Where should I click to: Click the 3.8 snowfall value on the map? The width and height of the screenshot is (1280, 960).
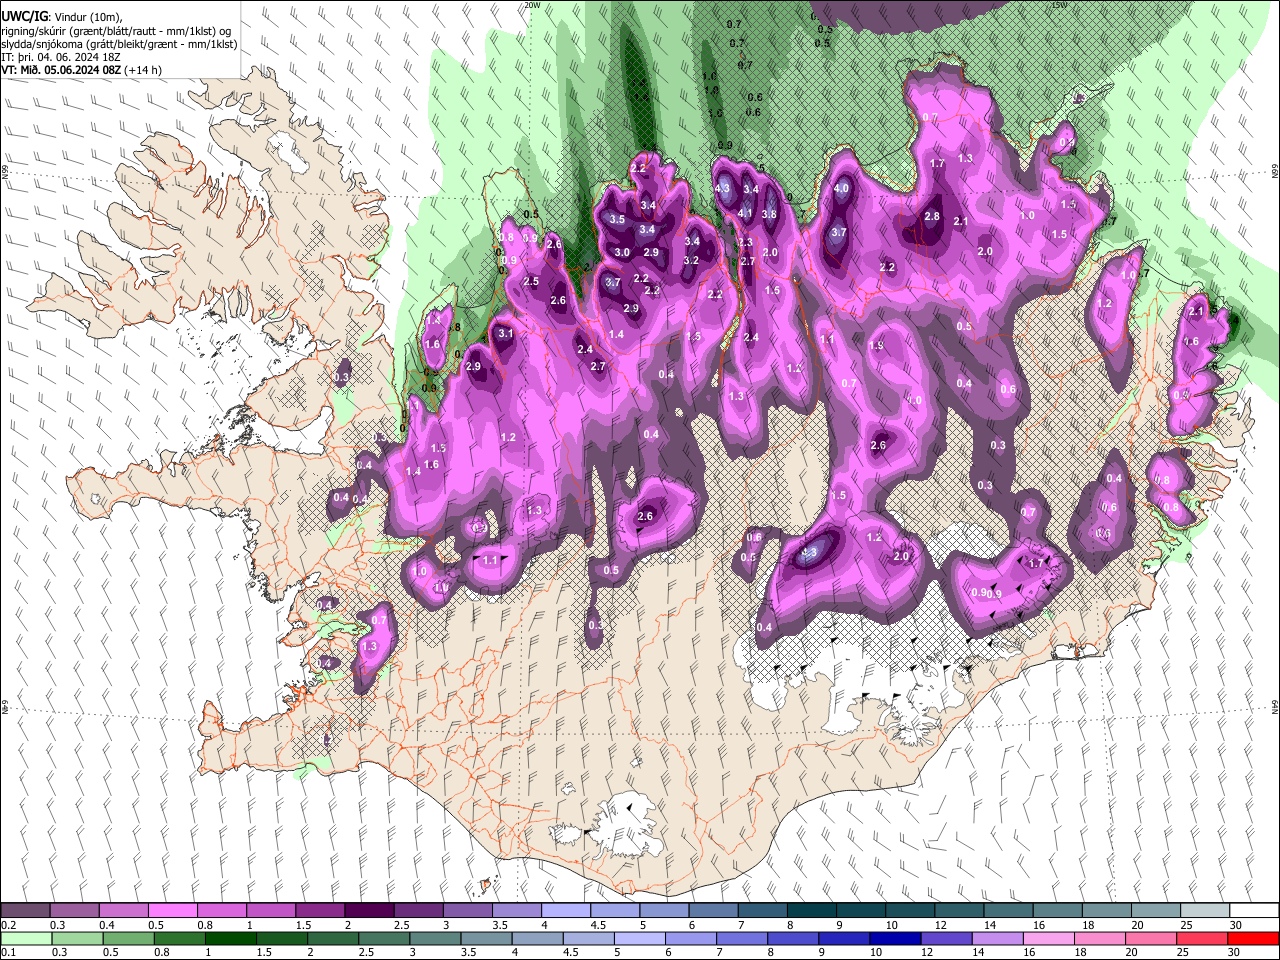[x=769, y=214]
